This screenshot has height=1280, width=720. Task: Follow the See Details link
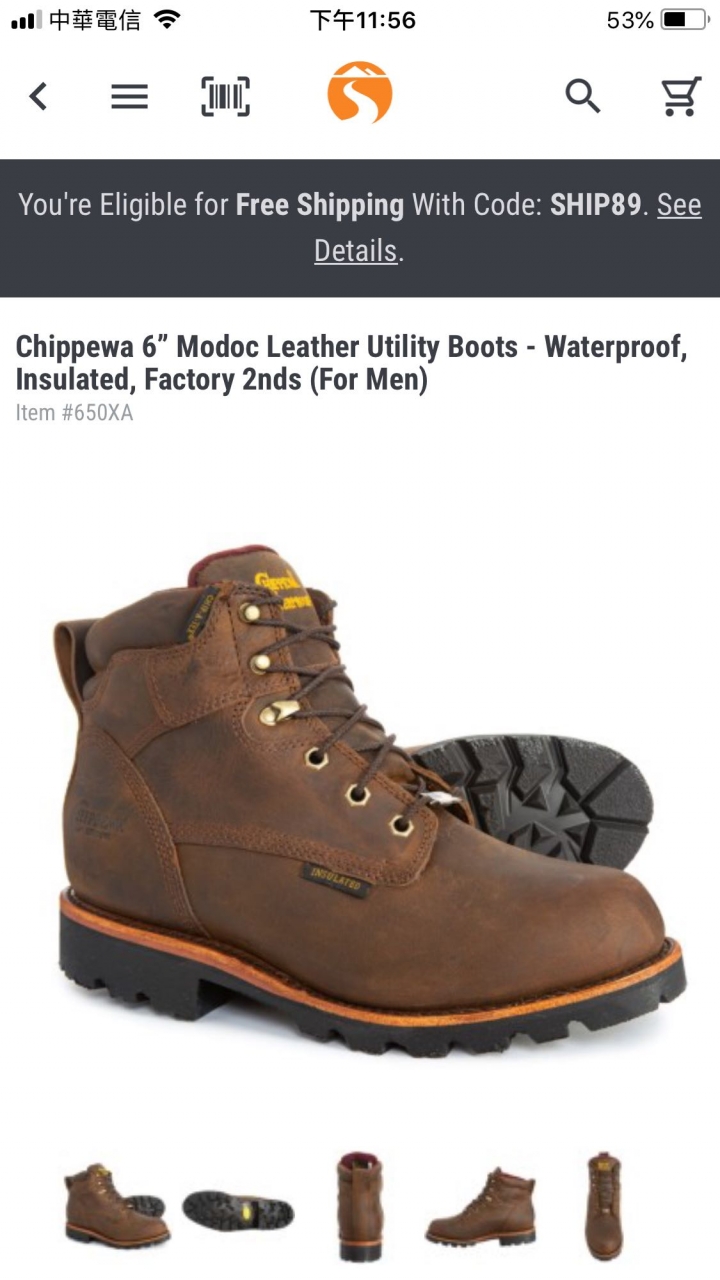point(508,228)
